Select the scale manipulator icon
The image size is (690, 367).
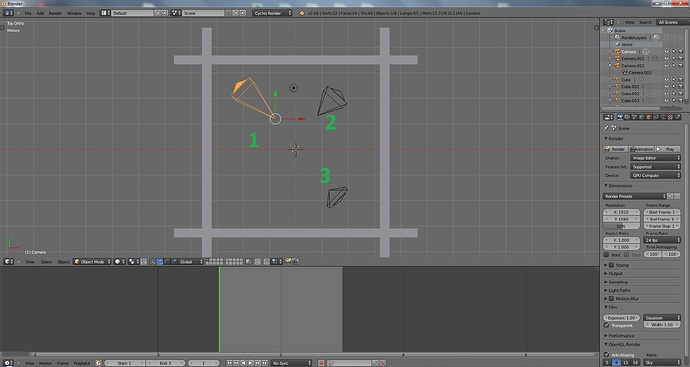click(x=173, y=261)
